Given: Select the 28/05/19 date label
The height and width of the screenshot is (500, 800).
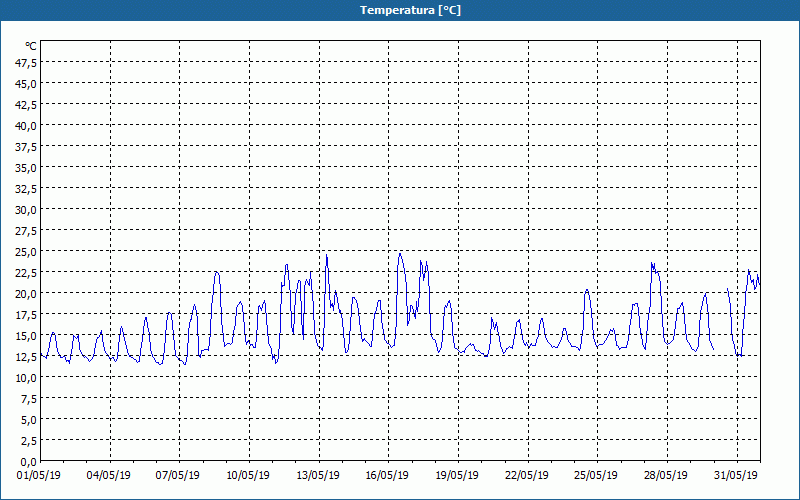Looking at the screenshot, I should (x=666, y=476).
